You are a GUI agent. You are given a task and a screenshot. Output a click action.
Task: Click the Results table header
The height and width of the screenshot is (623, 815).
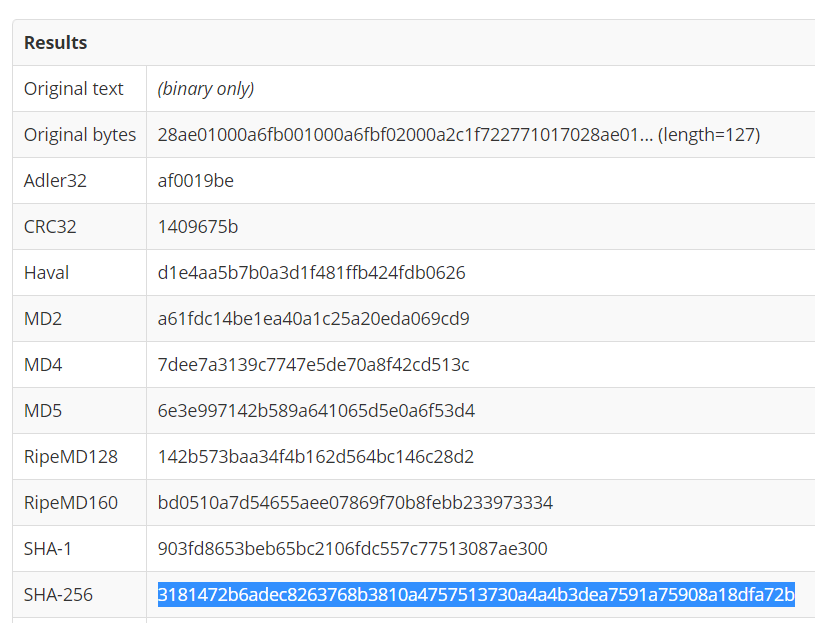tap(56, 43)
